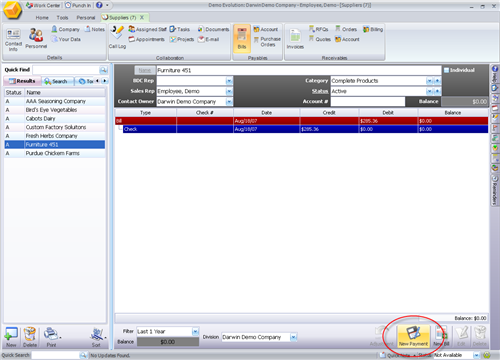Open Assigned Staff list
Screen dimensions: 500x360
[147, 29]
